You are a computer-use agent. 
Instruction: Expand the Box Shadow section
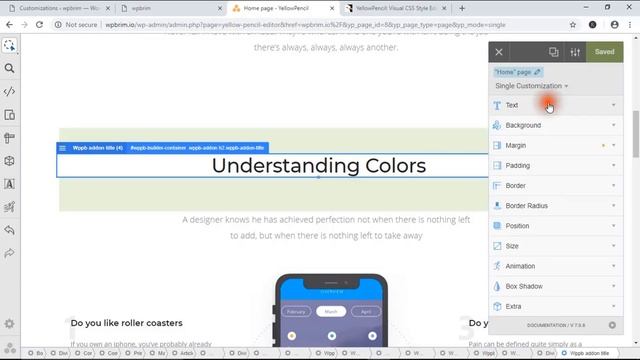(556, 286)
